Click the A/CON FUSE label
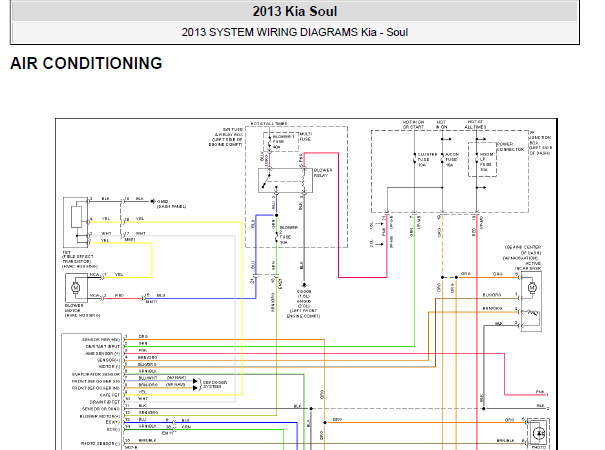 [452, 159]
